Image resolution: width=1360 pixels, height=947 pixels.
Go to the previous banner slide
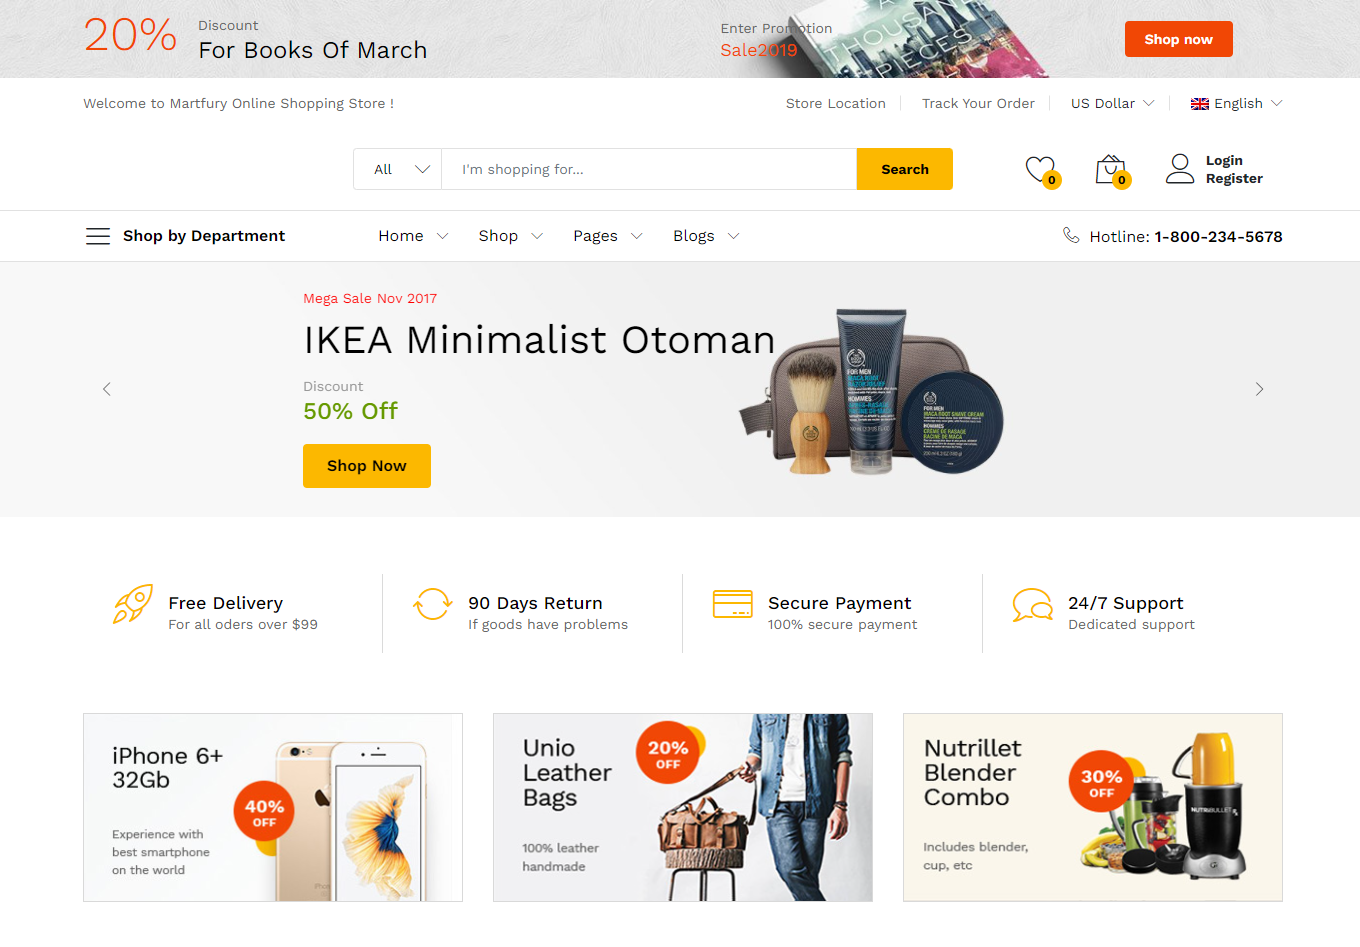107,389
